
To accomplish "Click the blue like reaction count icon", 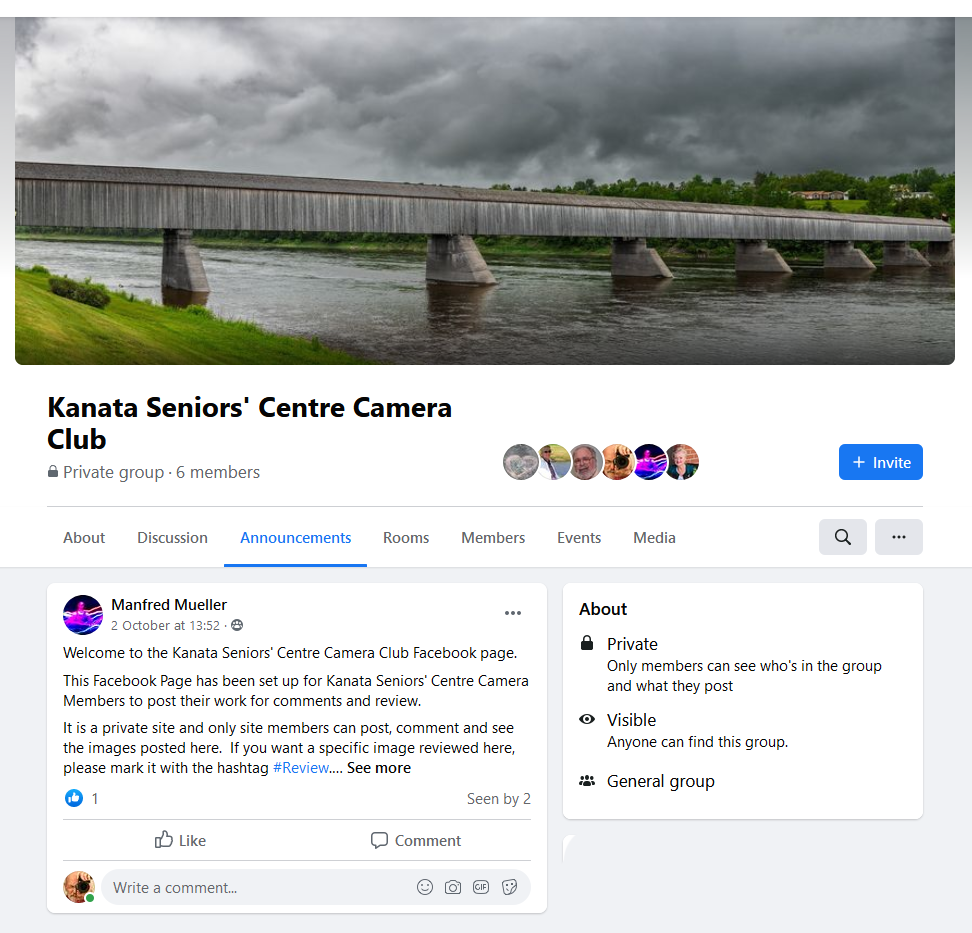I will click(x=74, y=798).
